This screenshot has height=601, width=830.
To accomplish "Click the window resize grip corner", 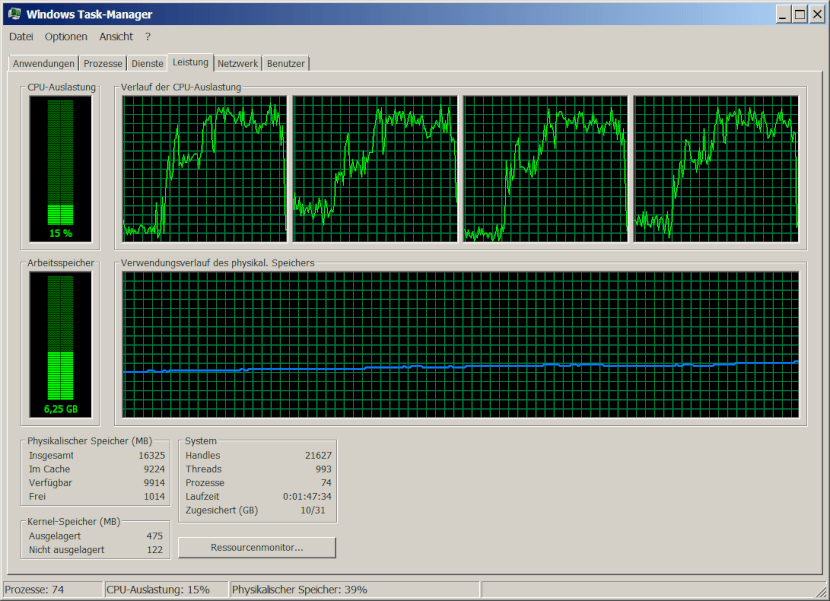I will pos(822,592).
